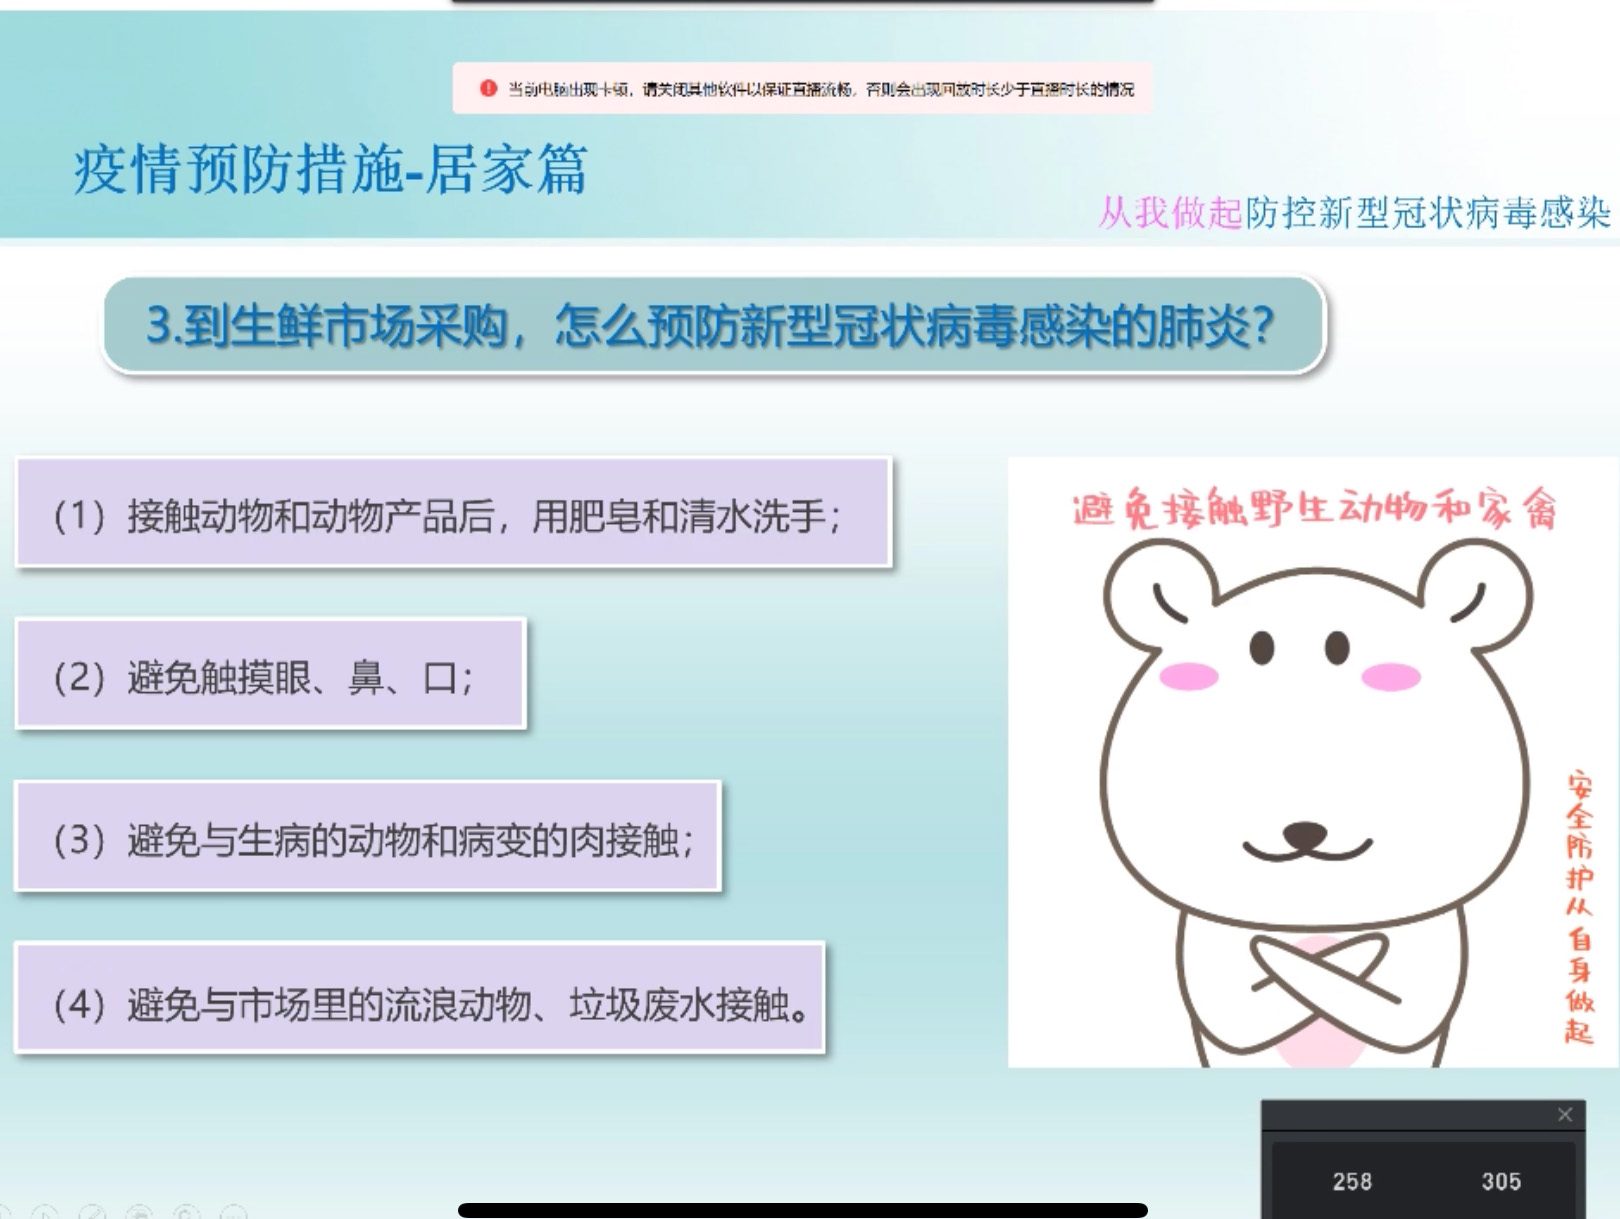This screenshot has width=1620, height=1219.
Task: Click the slide title 疫情预防措施-居家篇
Action: [x=330, y=169]
